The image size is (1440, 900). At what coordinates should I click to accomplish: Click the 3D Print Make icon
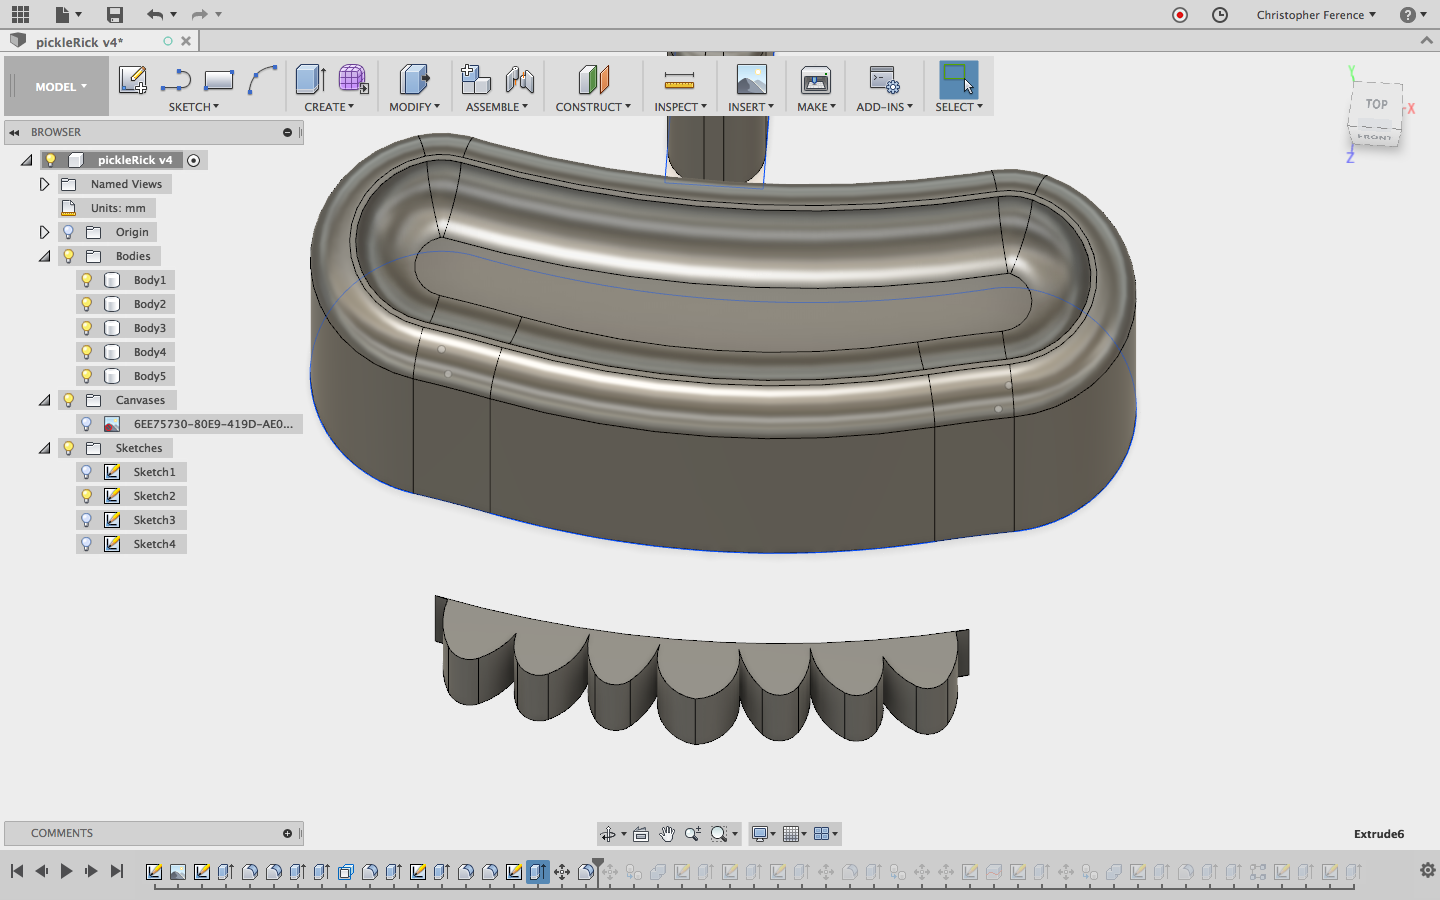point(816,80)
